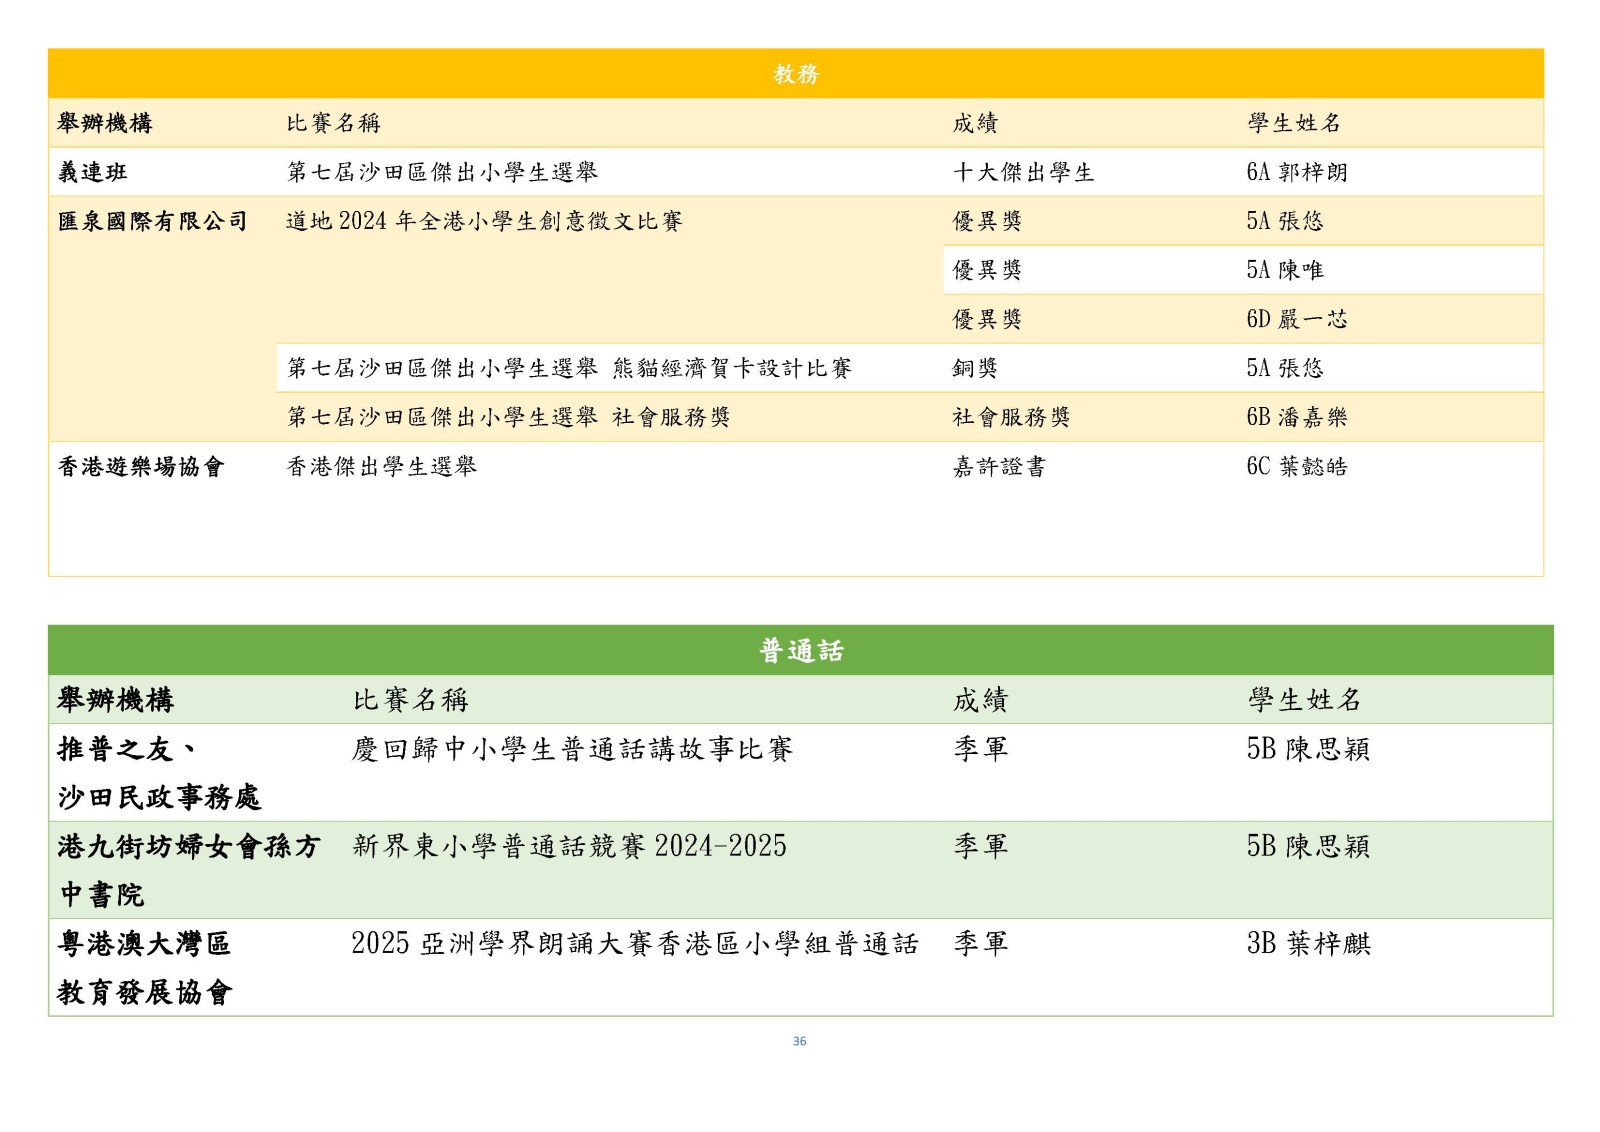This screenshot has width=1600, height=1132.
Task: Select student name 6D 嚴一芯
Action: point(1296,319)
